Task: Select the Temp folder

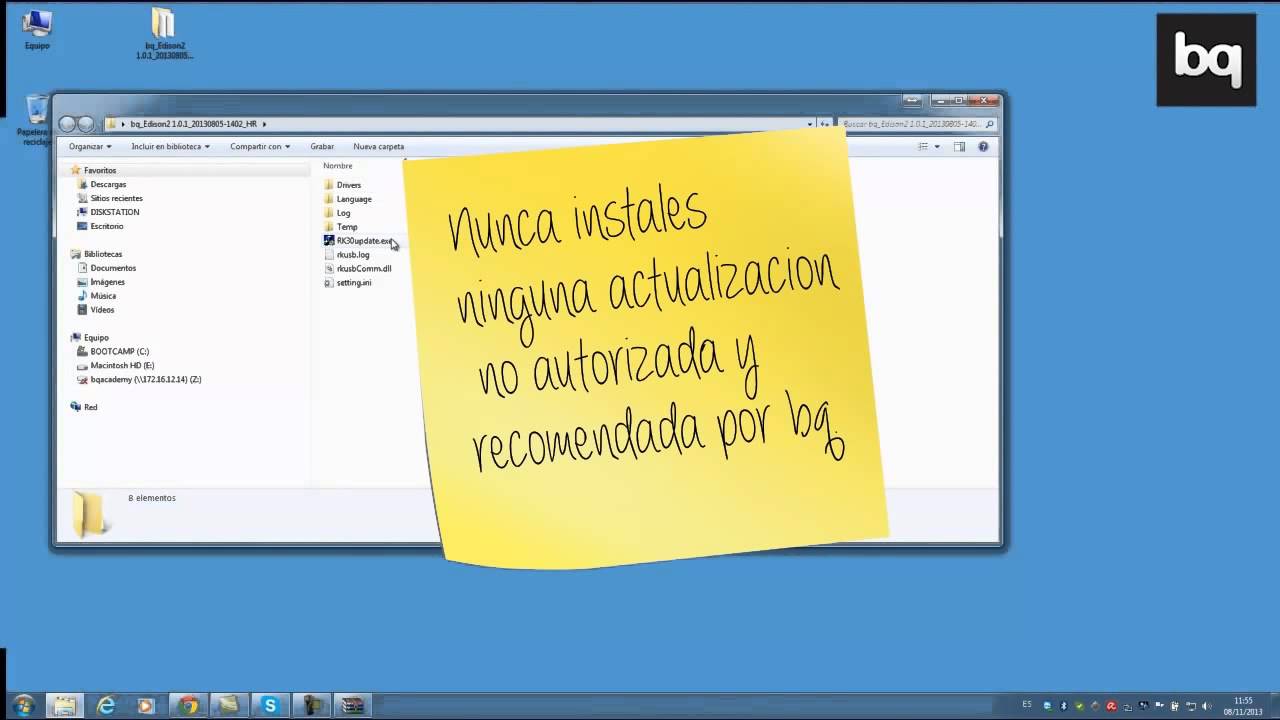Action: click(340, 227)
